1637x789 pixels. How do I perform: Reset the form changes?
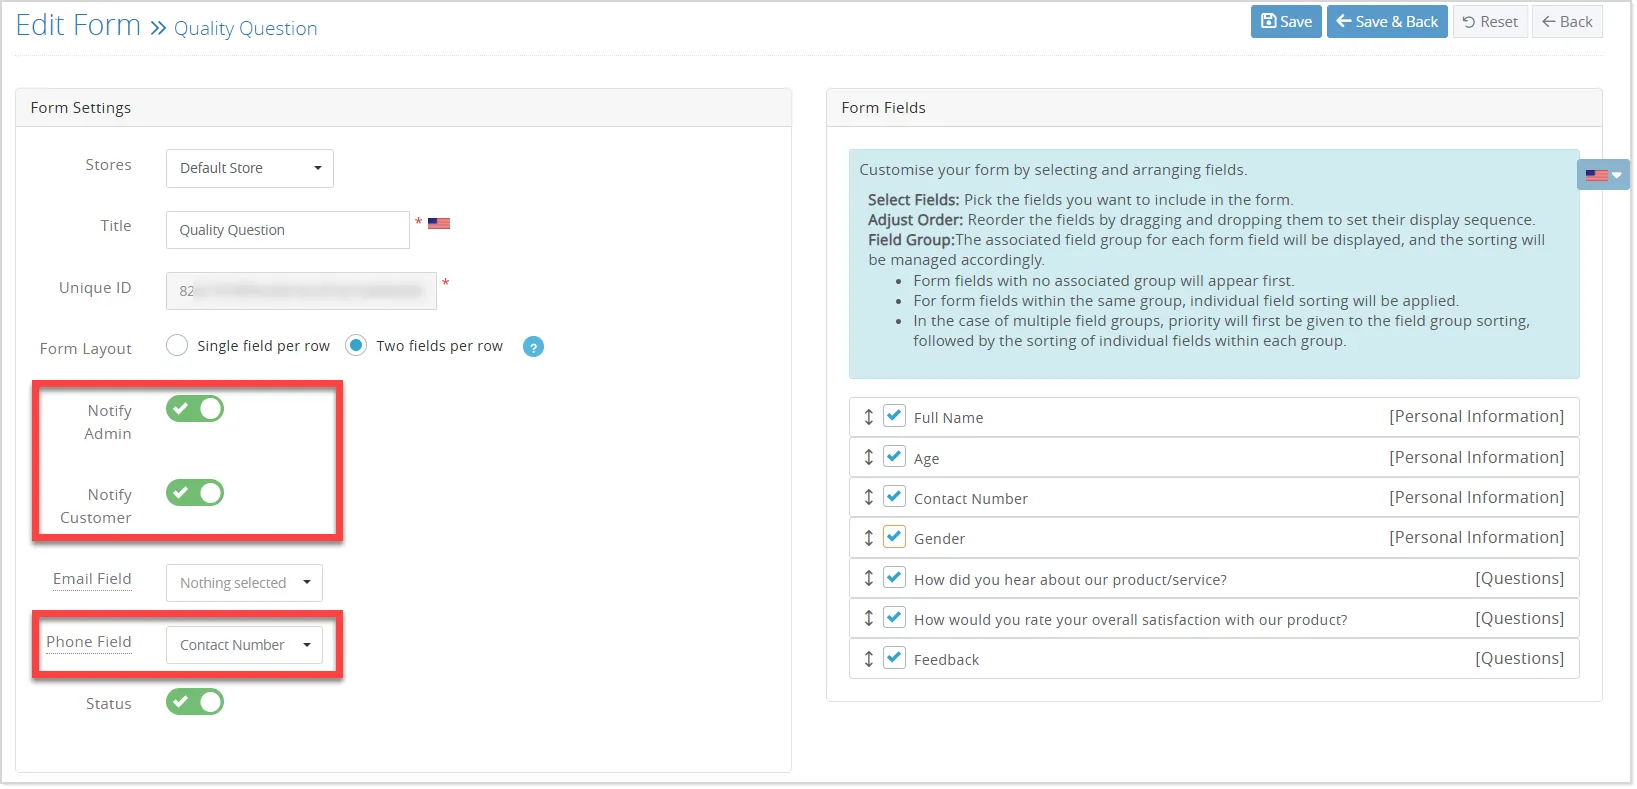click(1490, 22)
